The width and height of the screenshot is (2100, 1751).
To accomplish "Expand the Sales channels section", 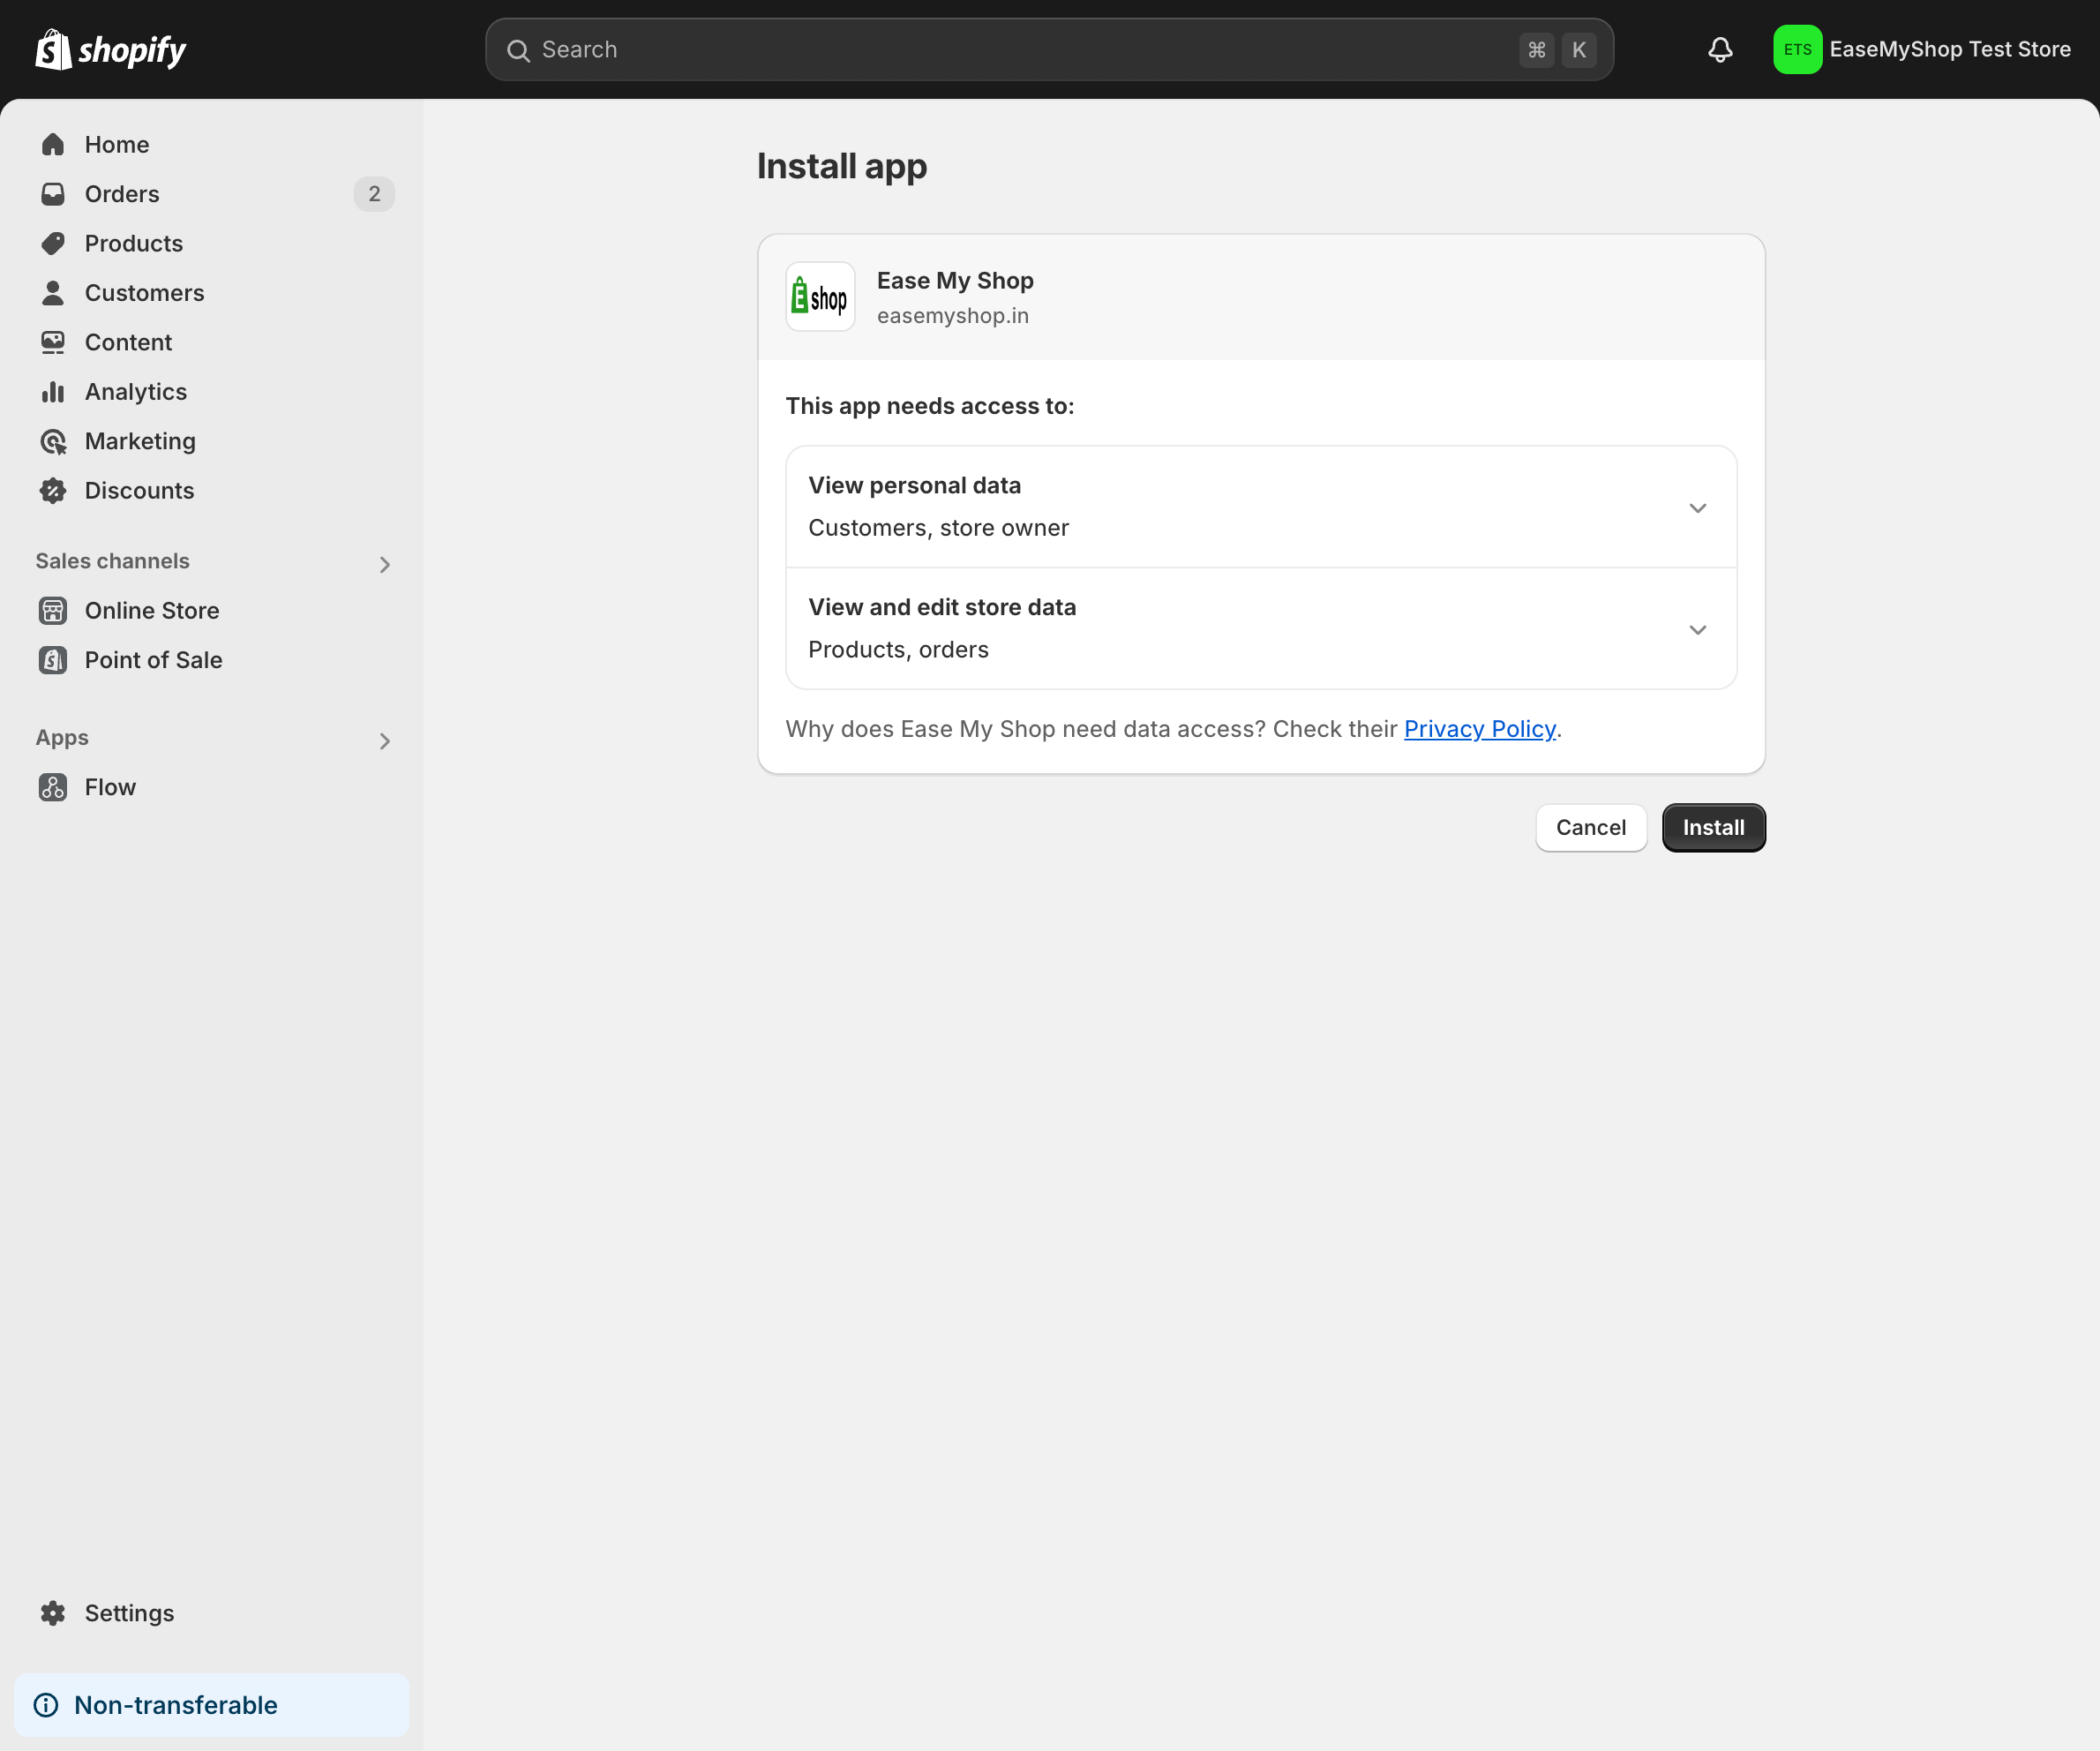I will (384, 564).
